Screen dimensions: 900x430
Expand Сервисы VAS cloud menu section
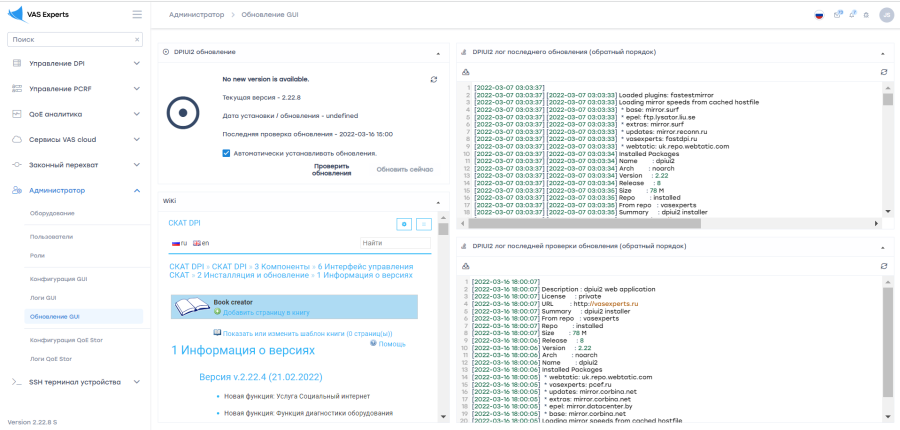[x=137, y=139]
